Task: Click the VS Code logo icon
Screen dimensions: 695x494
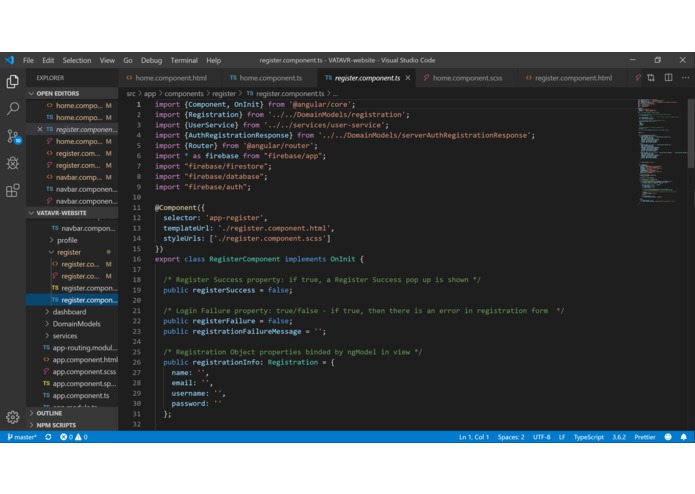Action: (x=10, y=60)
